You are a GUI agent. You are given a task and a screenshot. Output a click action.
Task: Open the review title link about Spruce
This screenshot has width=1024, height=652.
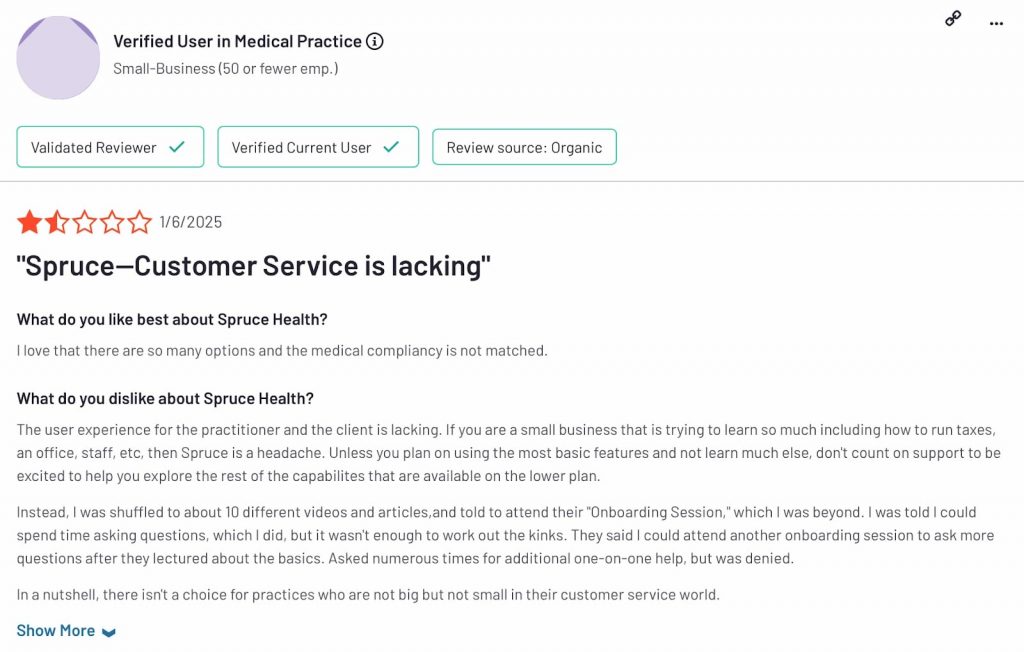251,265
